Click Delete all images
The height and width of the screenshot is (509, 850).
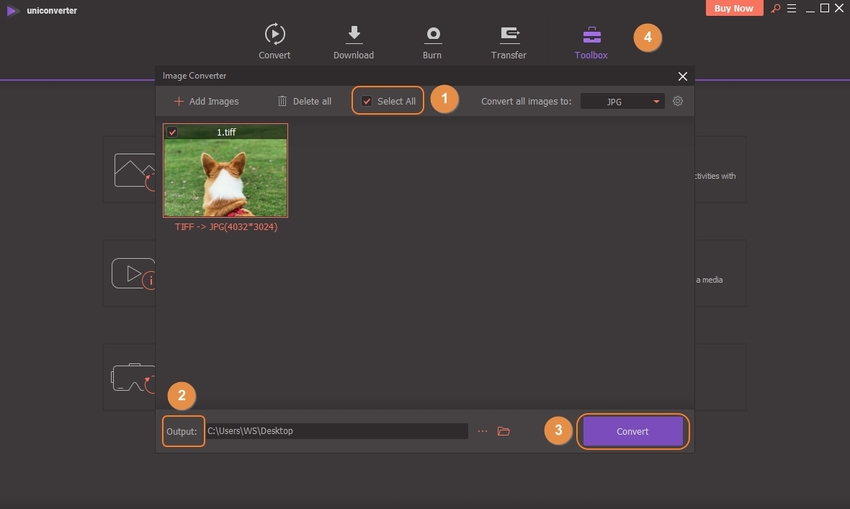[304, 101]
